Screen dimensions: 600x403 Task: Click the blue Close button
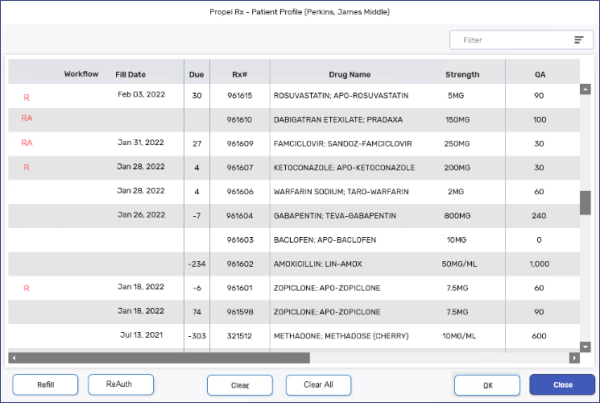(x=562, y=384)
